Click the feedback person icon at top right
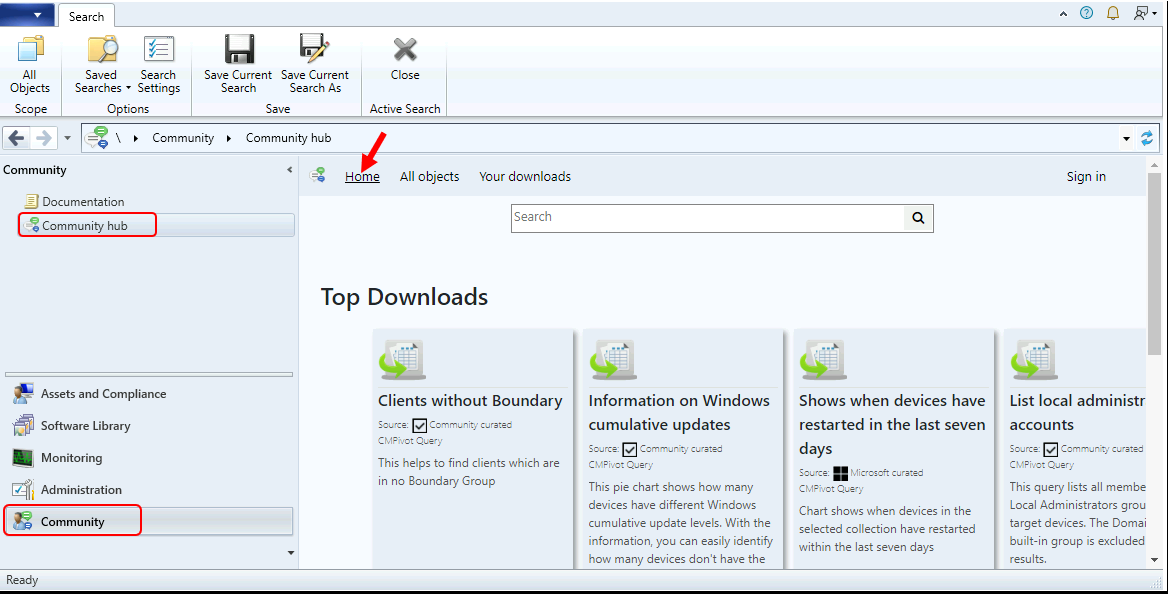The width and height of the screenshot is (1168, 595). [1141, 13]
